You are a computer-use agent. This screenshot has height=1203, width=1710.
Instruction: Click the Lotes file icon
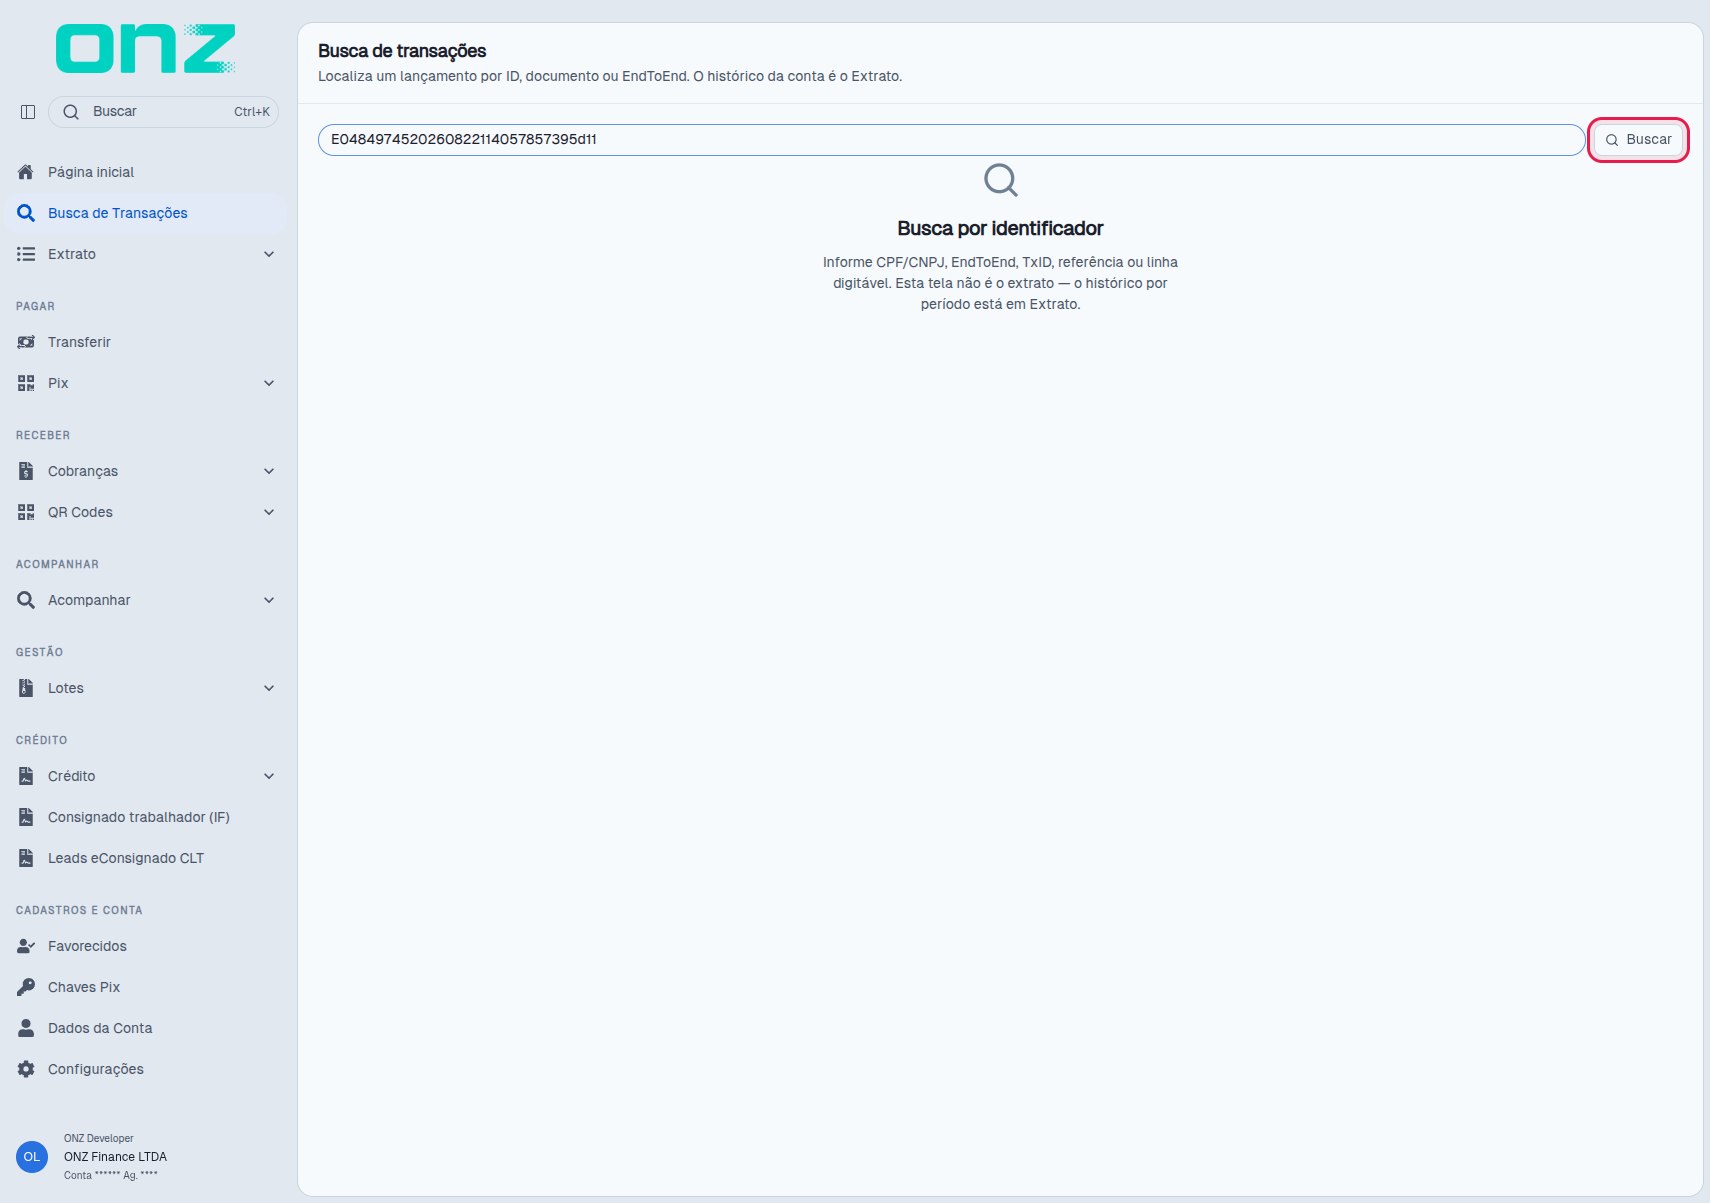pyautogui.click(x=26, y=688)
